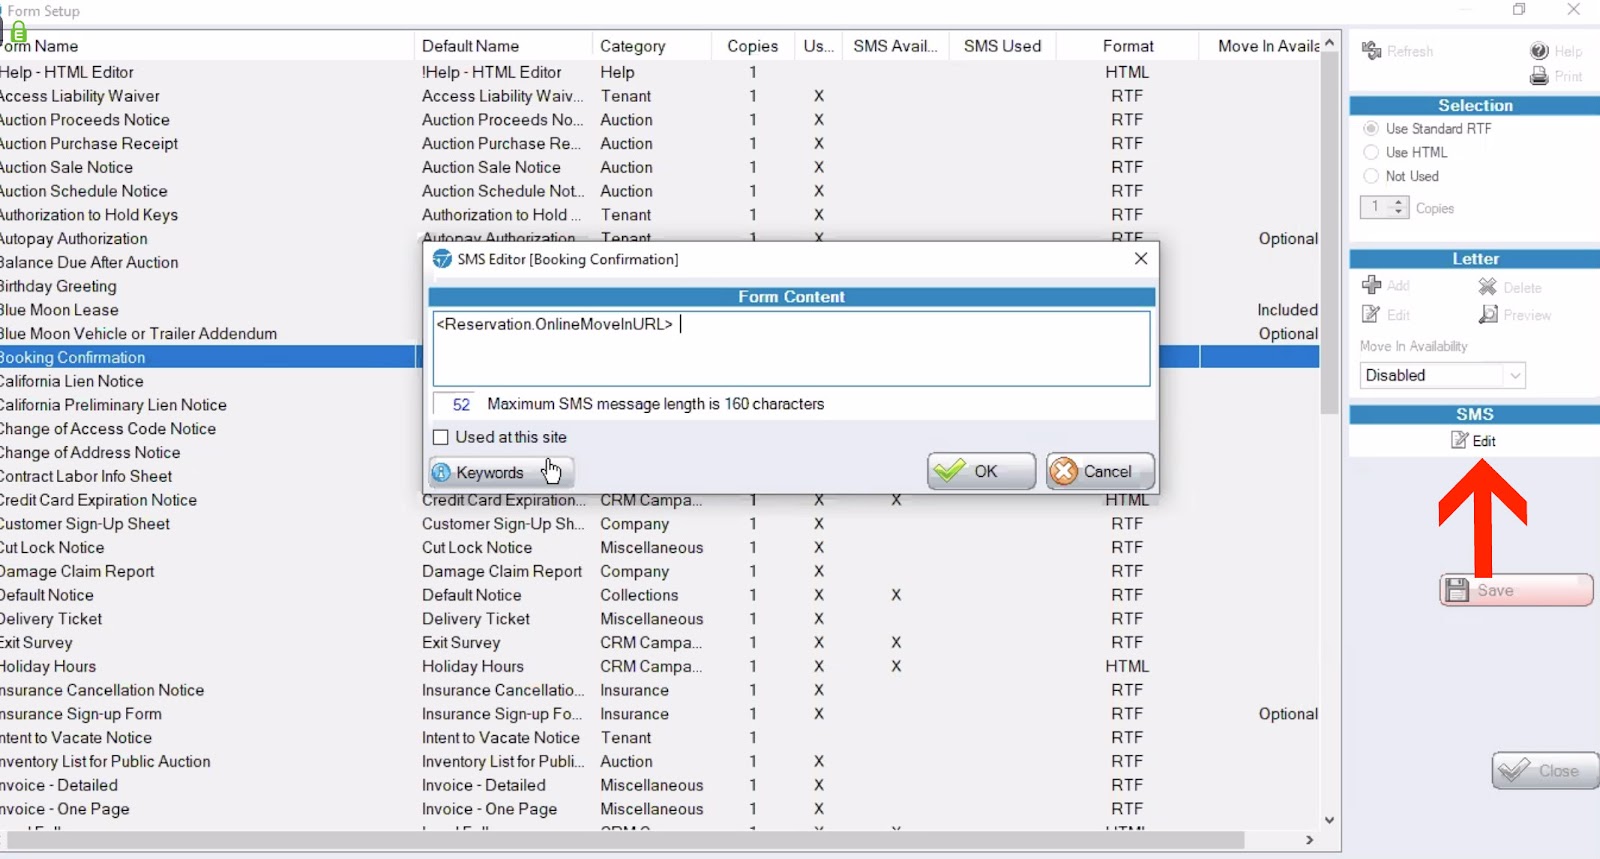Cancel the SMS Editor dialog

pyautogui.click(x=1100, y=471)
